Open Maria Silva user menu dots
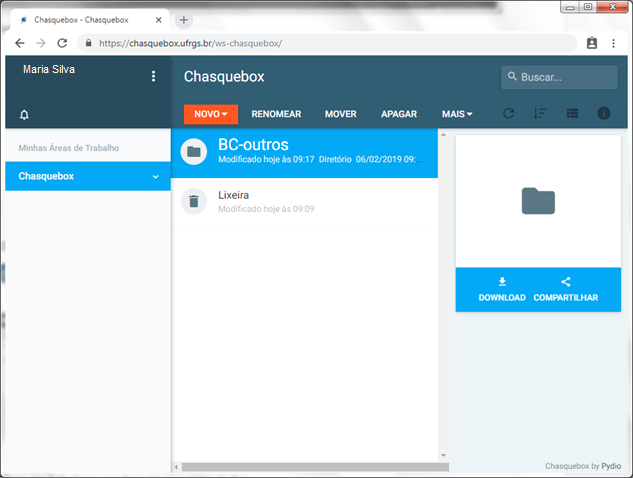The width and height of the screenshot is (633, 478). 153,76
